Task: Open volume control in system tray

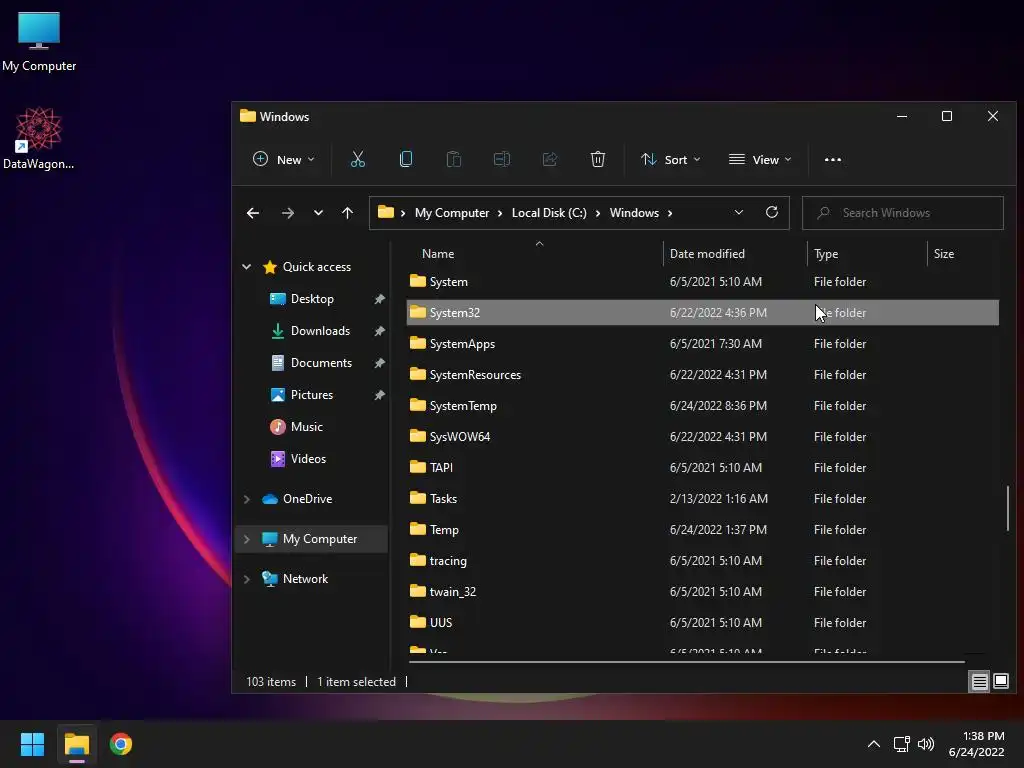Action: click(926, 744)
